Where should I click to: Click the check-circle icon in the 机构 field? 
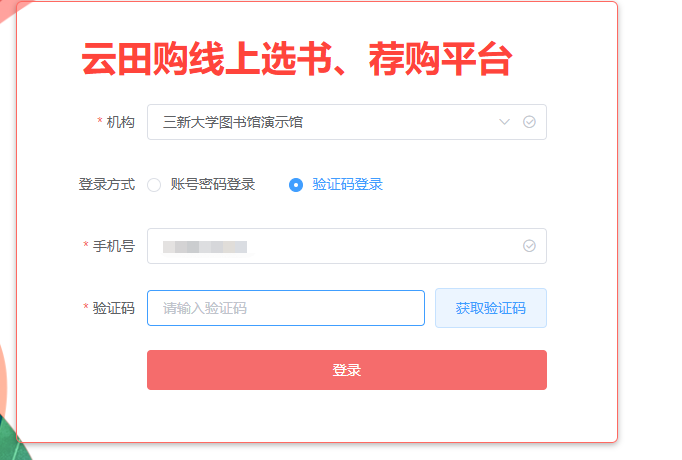point(530,122)
